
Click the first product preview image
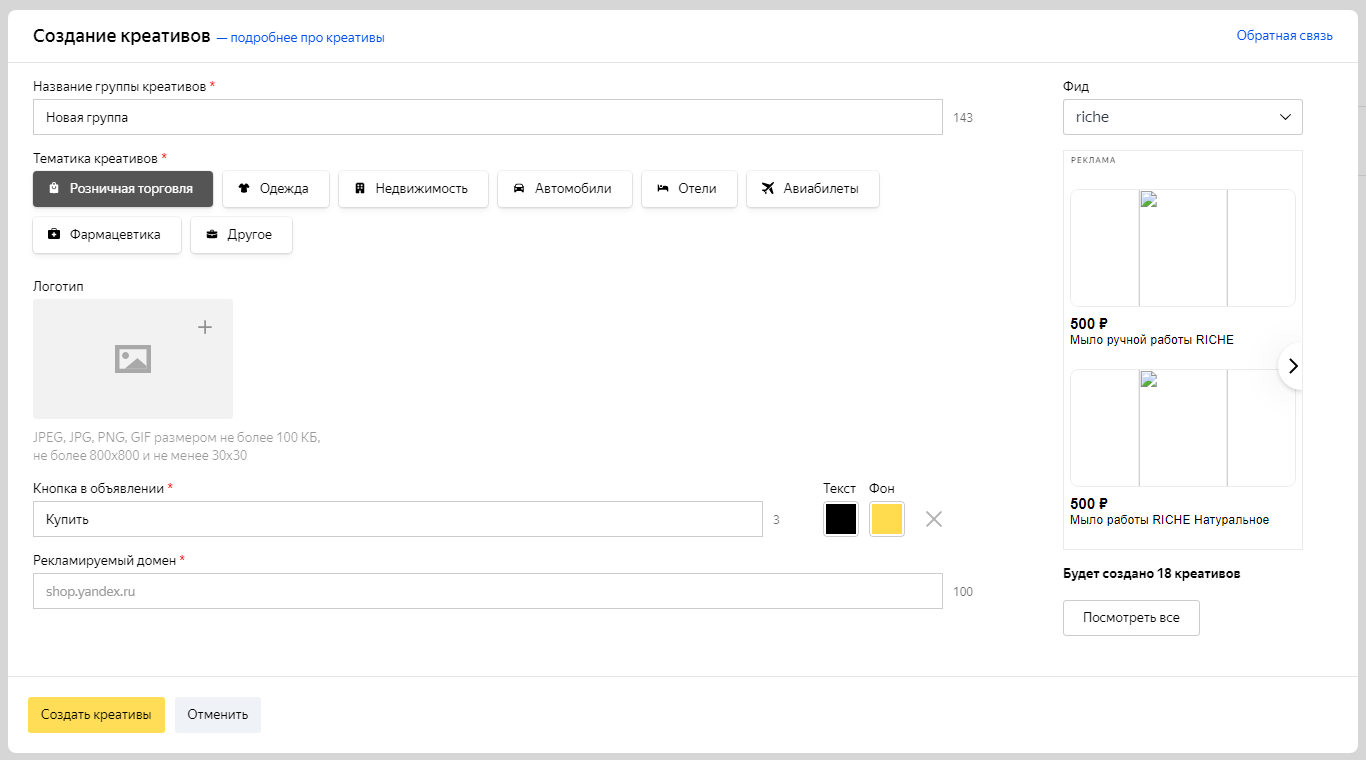tap(1183, 248)
